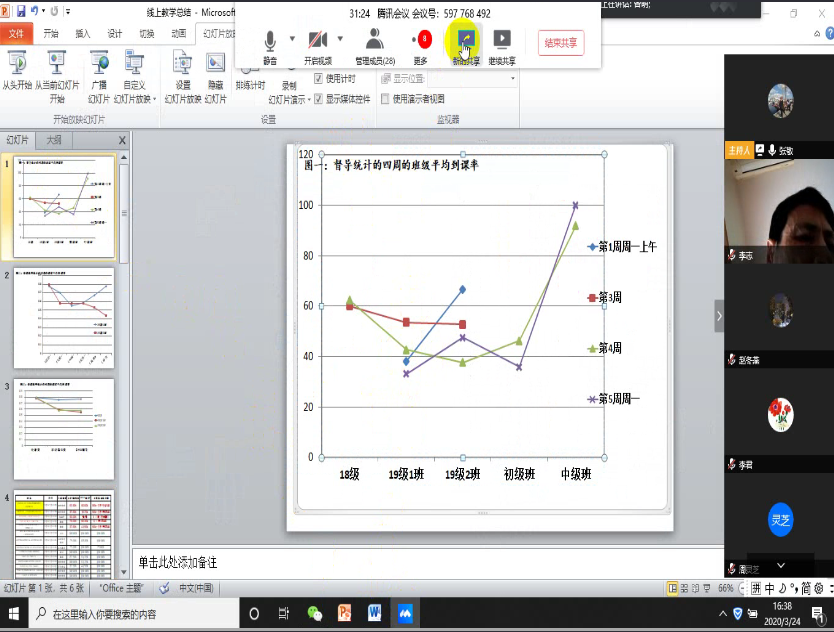Click the 静音 microphone mute icon
This screenshot has height=632, width=834.
pyautogui.click(x=270, y=41)
